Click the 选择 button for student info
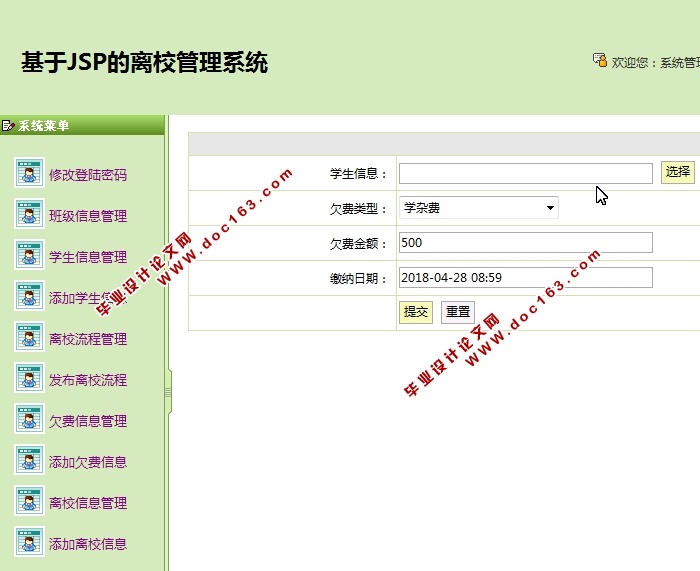The height and width of the screenshot is (571, 700). [x=678, y=172]
